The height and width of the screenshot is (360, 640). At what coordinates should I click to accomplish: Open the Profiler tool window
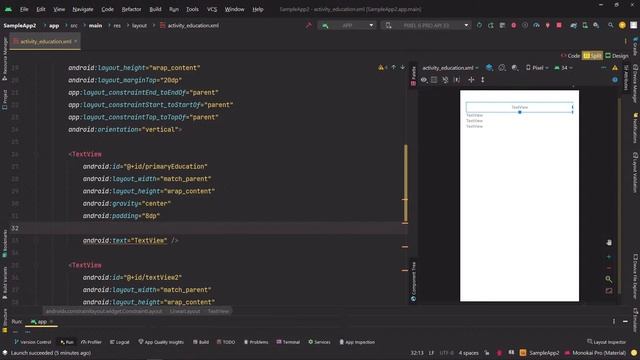click(x=91, y=342)
